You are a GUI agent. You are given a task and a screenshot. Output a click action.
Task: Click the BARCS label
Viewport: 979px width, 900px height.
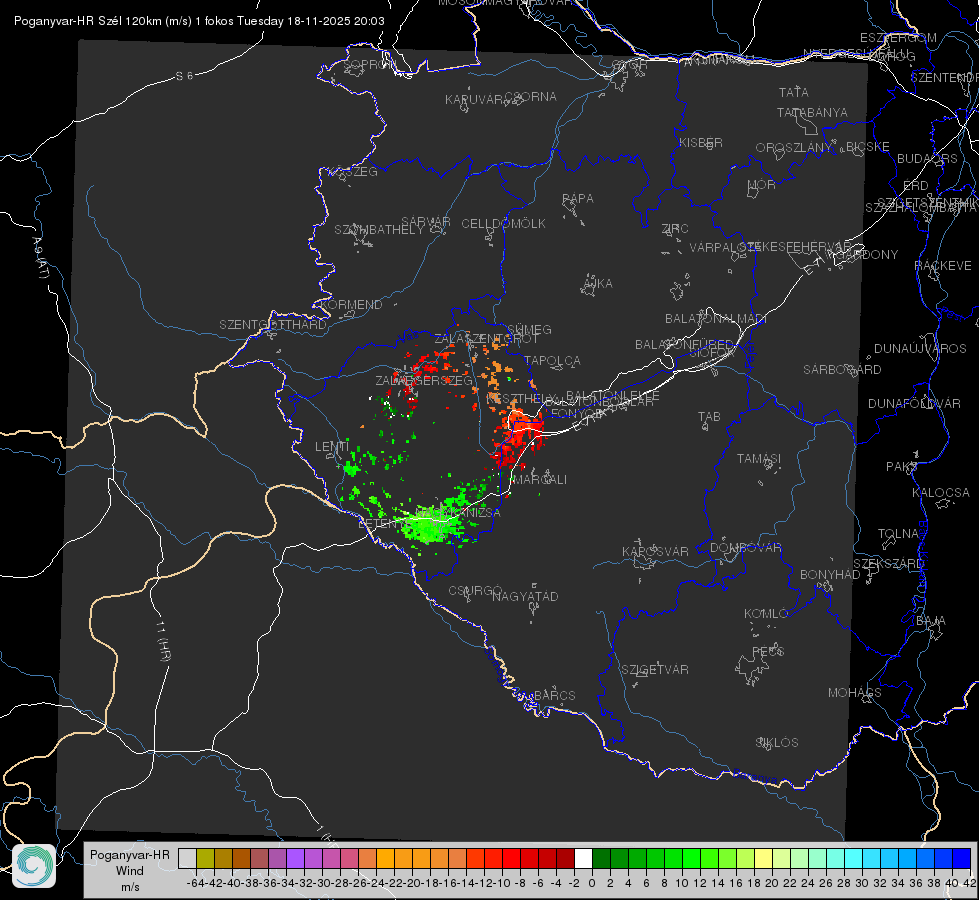(554, 695)
